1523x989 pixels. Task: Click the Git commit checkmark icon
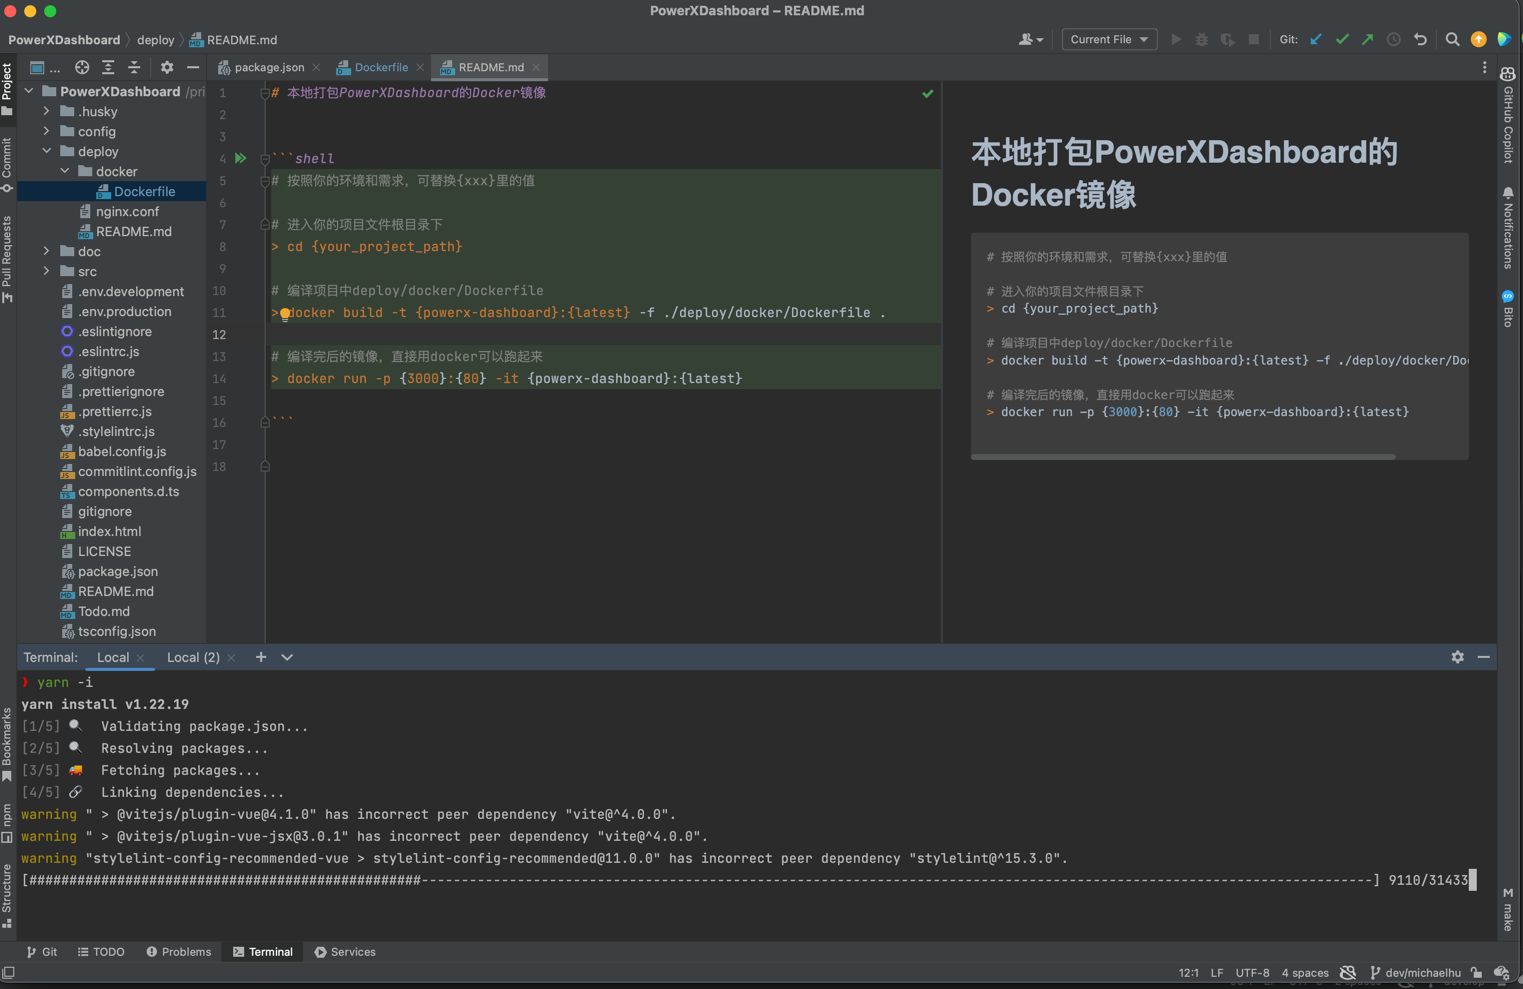(1342, 39)
